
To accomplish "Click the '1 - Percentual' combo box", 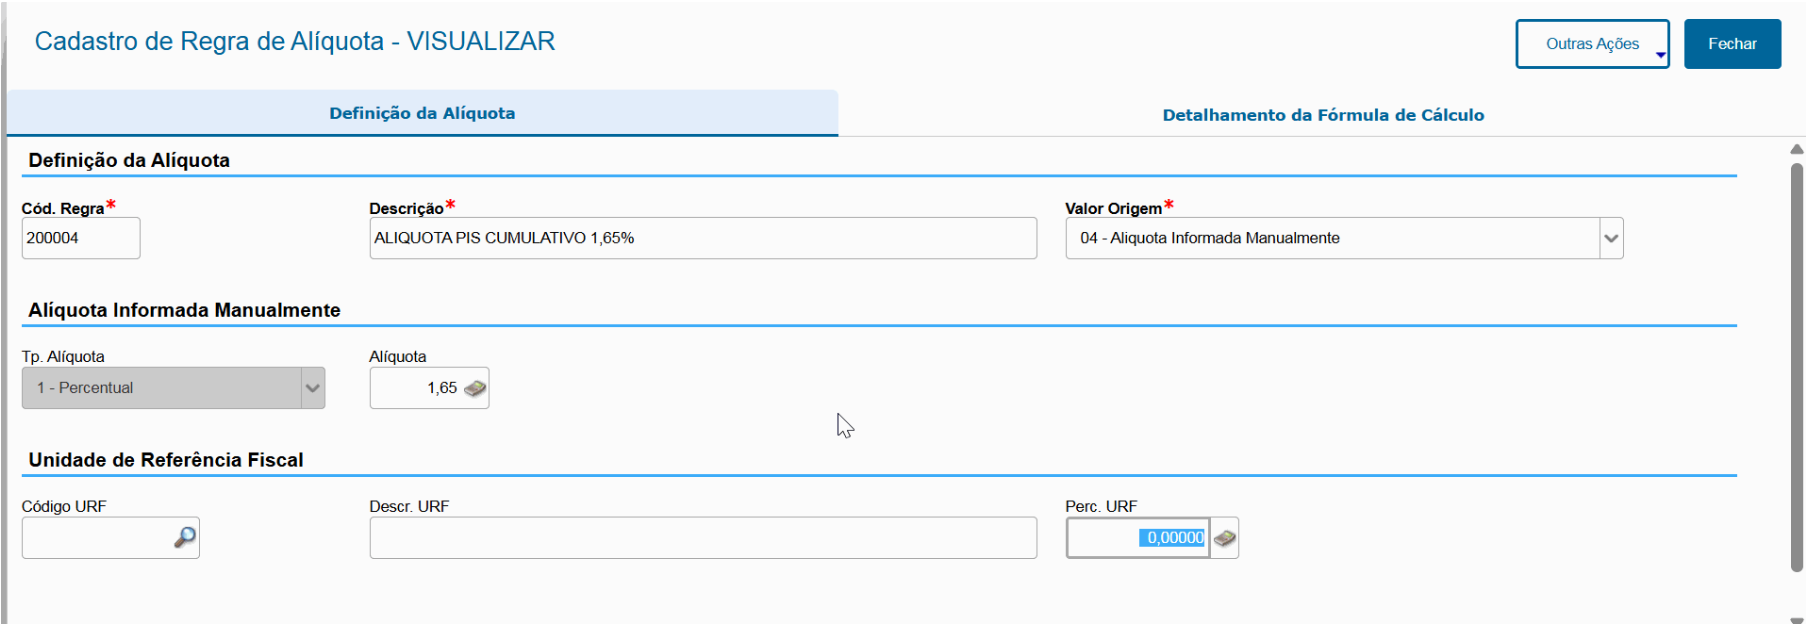I will (x=162, y=388).
